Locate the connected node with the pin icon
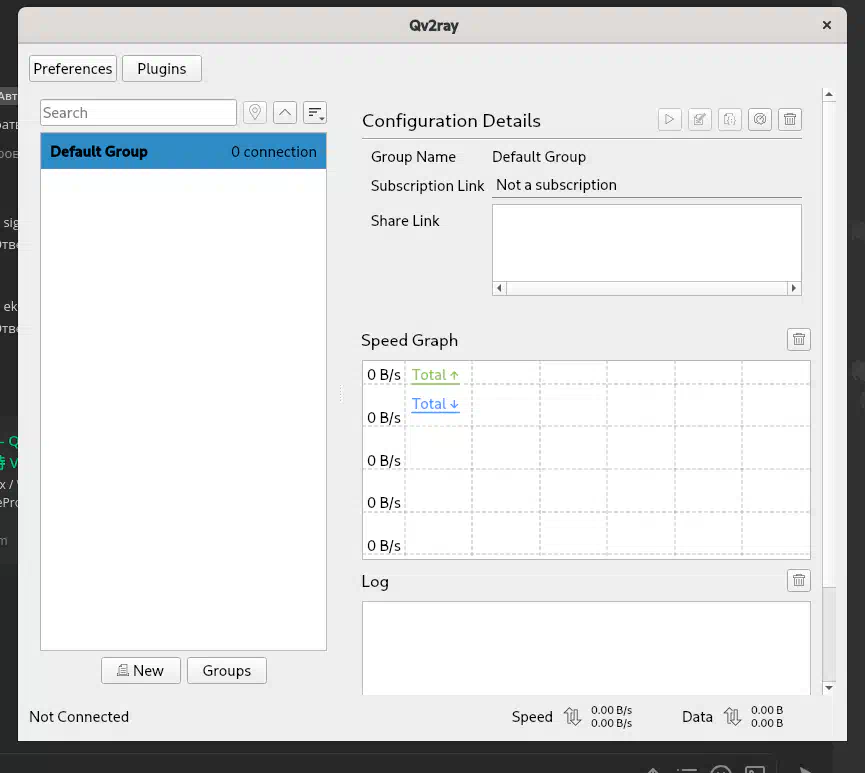Viewport: 865px width, 773px height. point(255,113)
